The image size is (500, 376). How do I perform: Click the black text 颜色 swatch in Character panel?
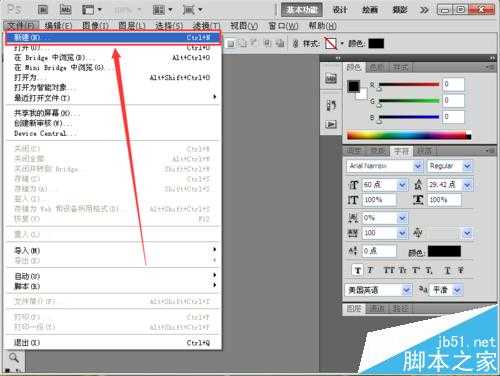point(444,251)
